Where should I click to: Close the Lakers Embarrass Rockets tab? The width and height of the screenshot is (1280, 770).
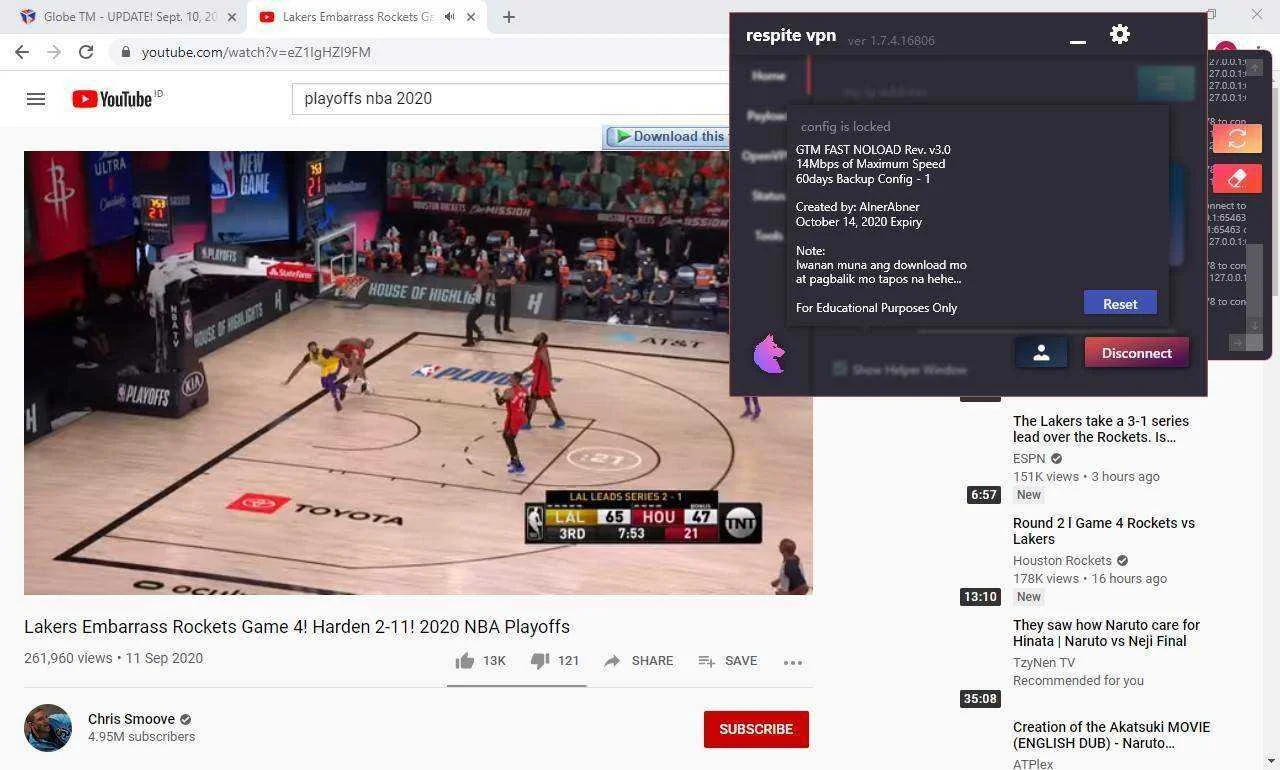pyautogui.click(x=471, y=17)
